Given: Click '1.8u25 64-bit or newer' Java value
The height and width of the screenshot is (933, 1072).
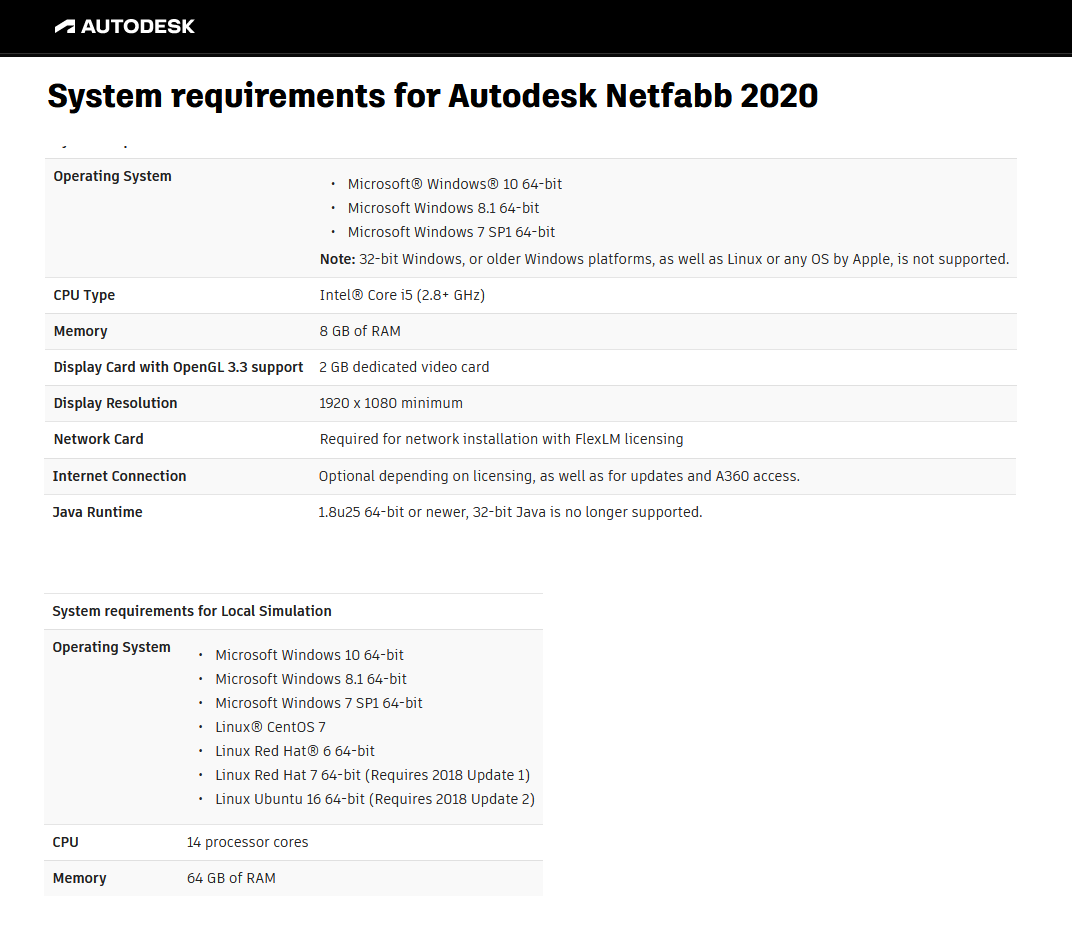Looking at the screenshot, I should pos(510,512).
